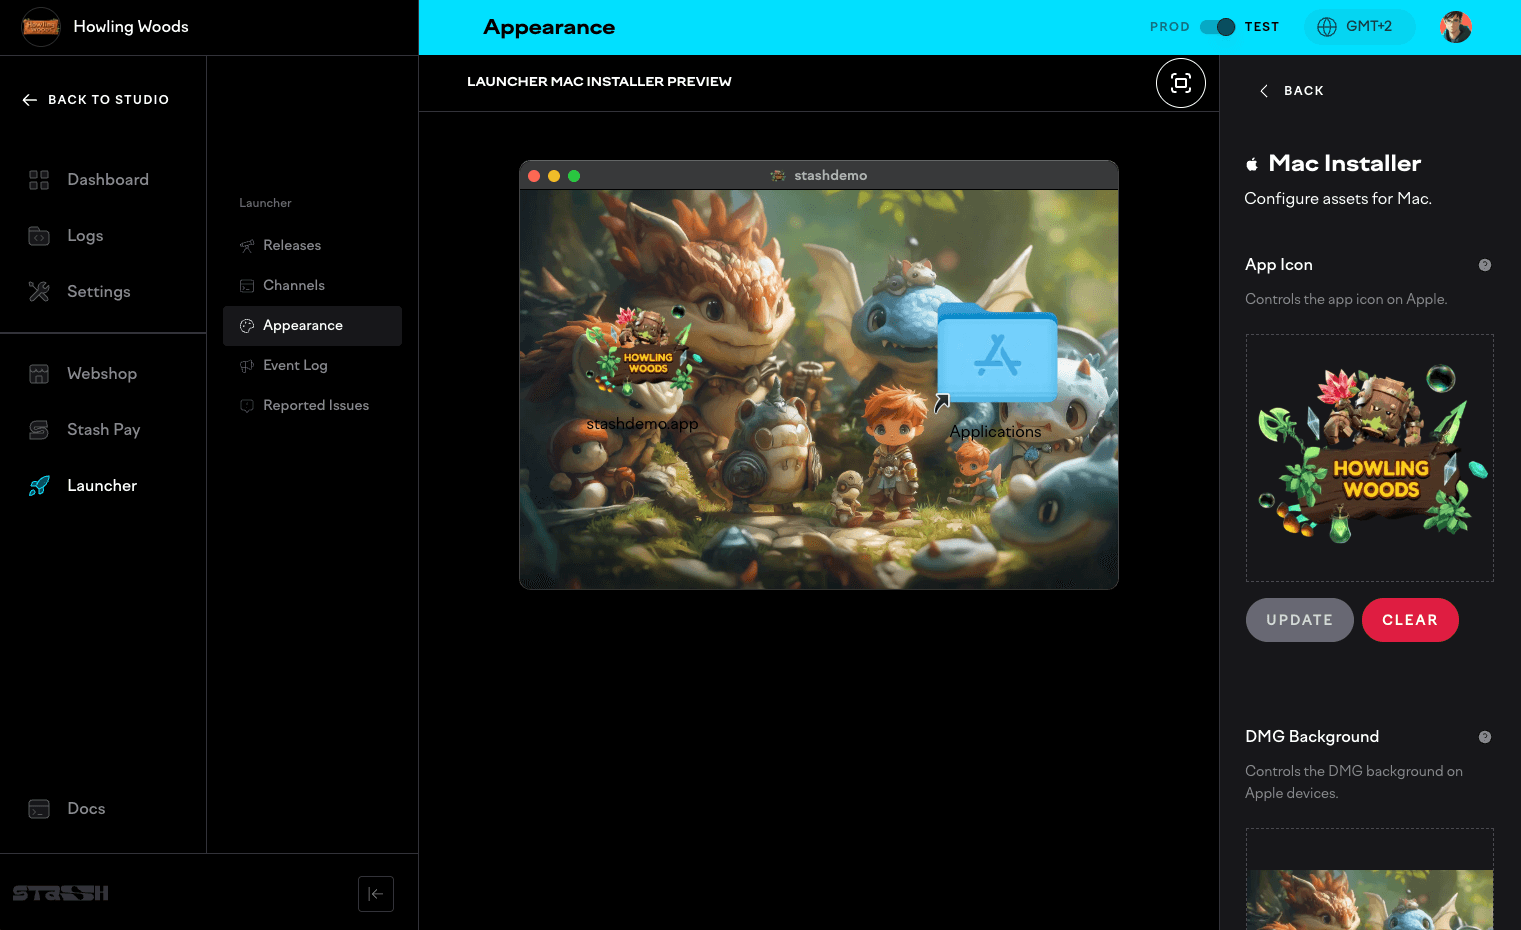Open the Dashboard using its grid icon
1521x930 pixels.
(x=38, y=179)
